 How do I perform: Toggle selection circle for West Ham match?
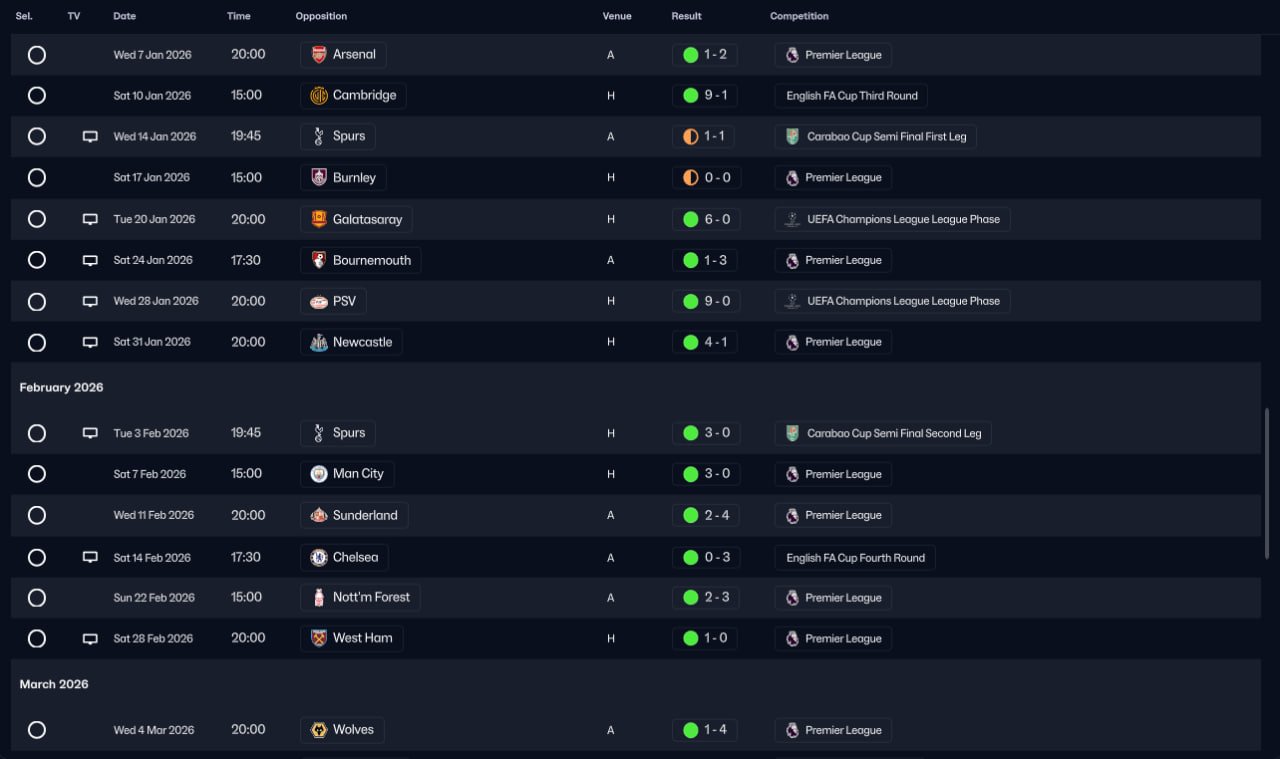pos(37,638)
